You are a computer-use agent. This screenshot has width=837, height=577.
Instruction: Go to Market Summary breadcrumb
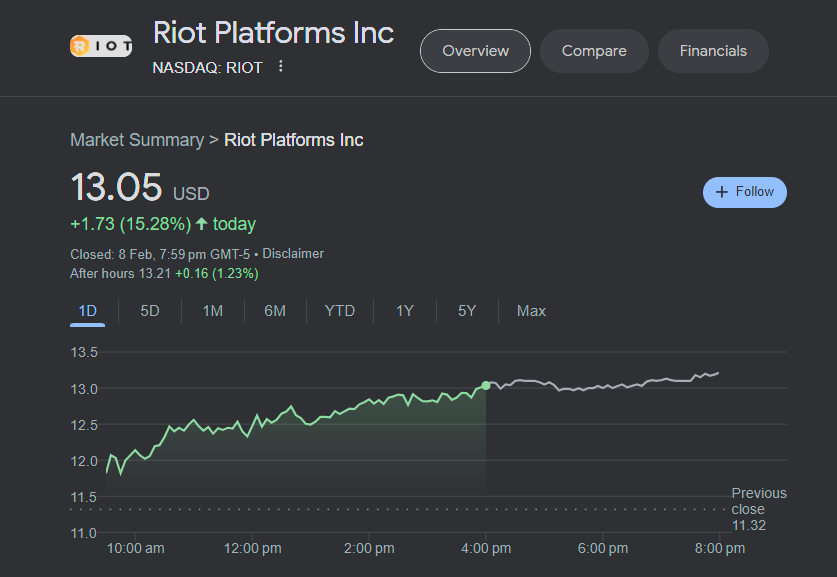pos(136,140)
